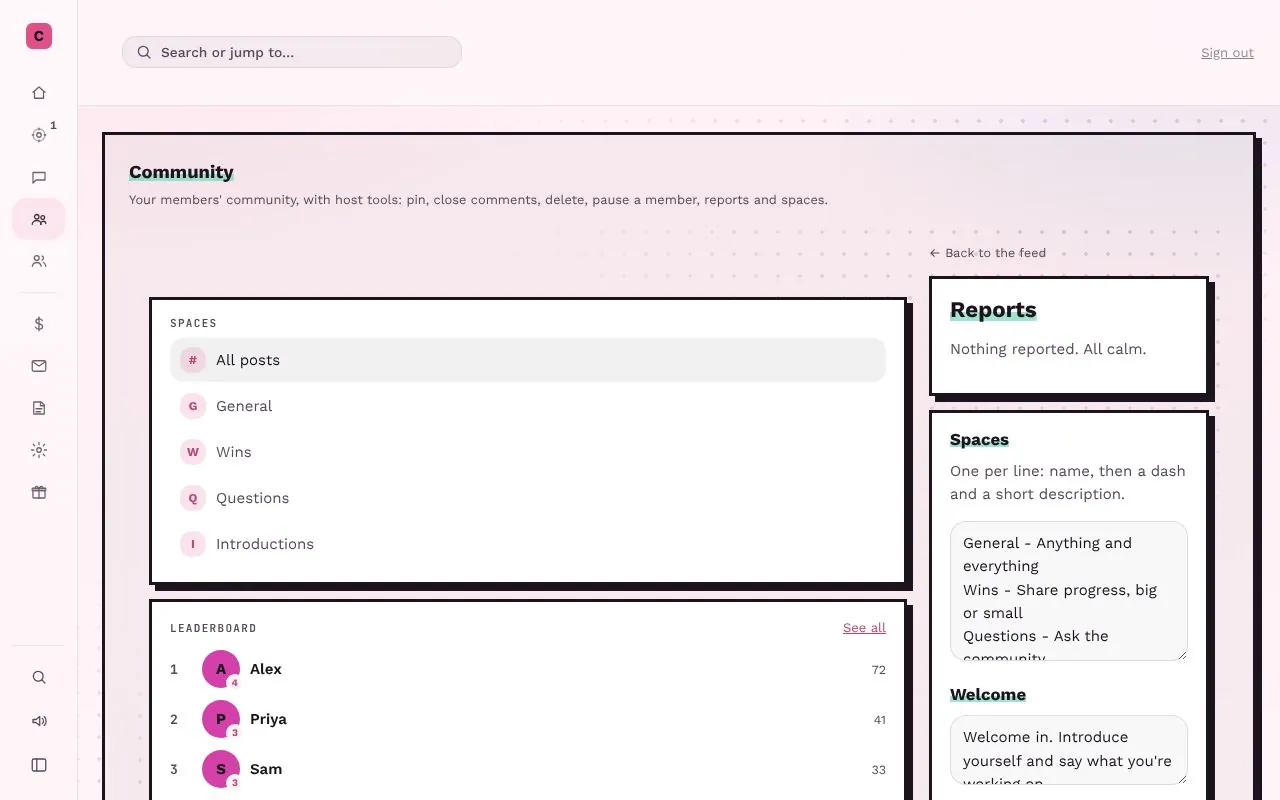This screenshot has height=800, width=1280.
Task: Open the members icon below Community
Action: tap(39, 261)
